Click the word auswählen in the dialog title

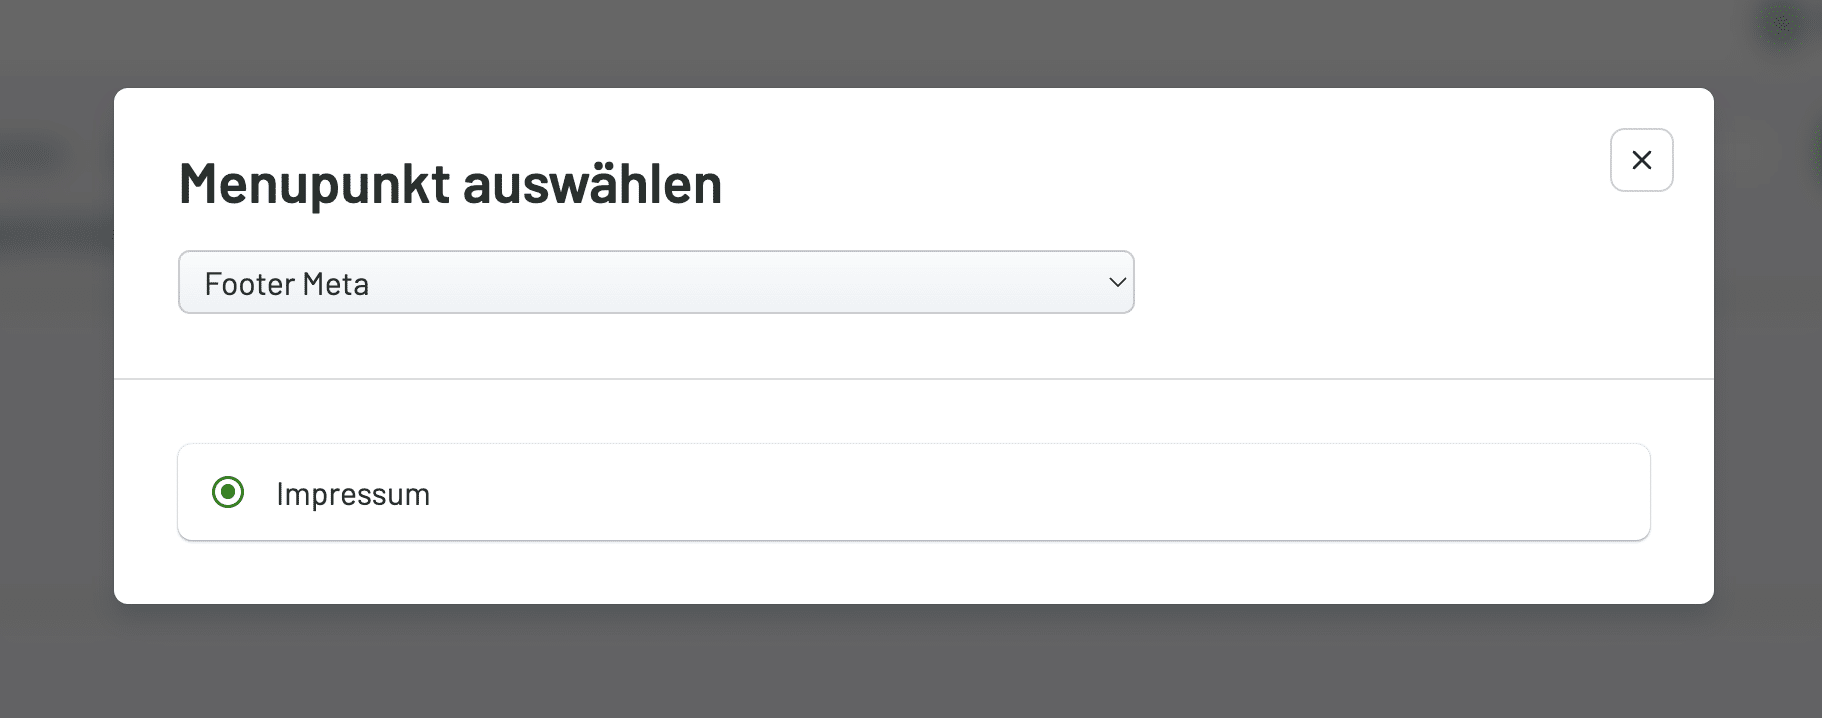pyautogui.click(x=592, y=184)
